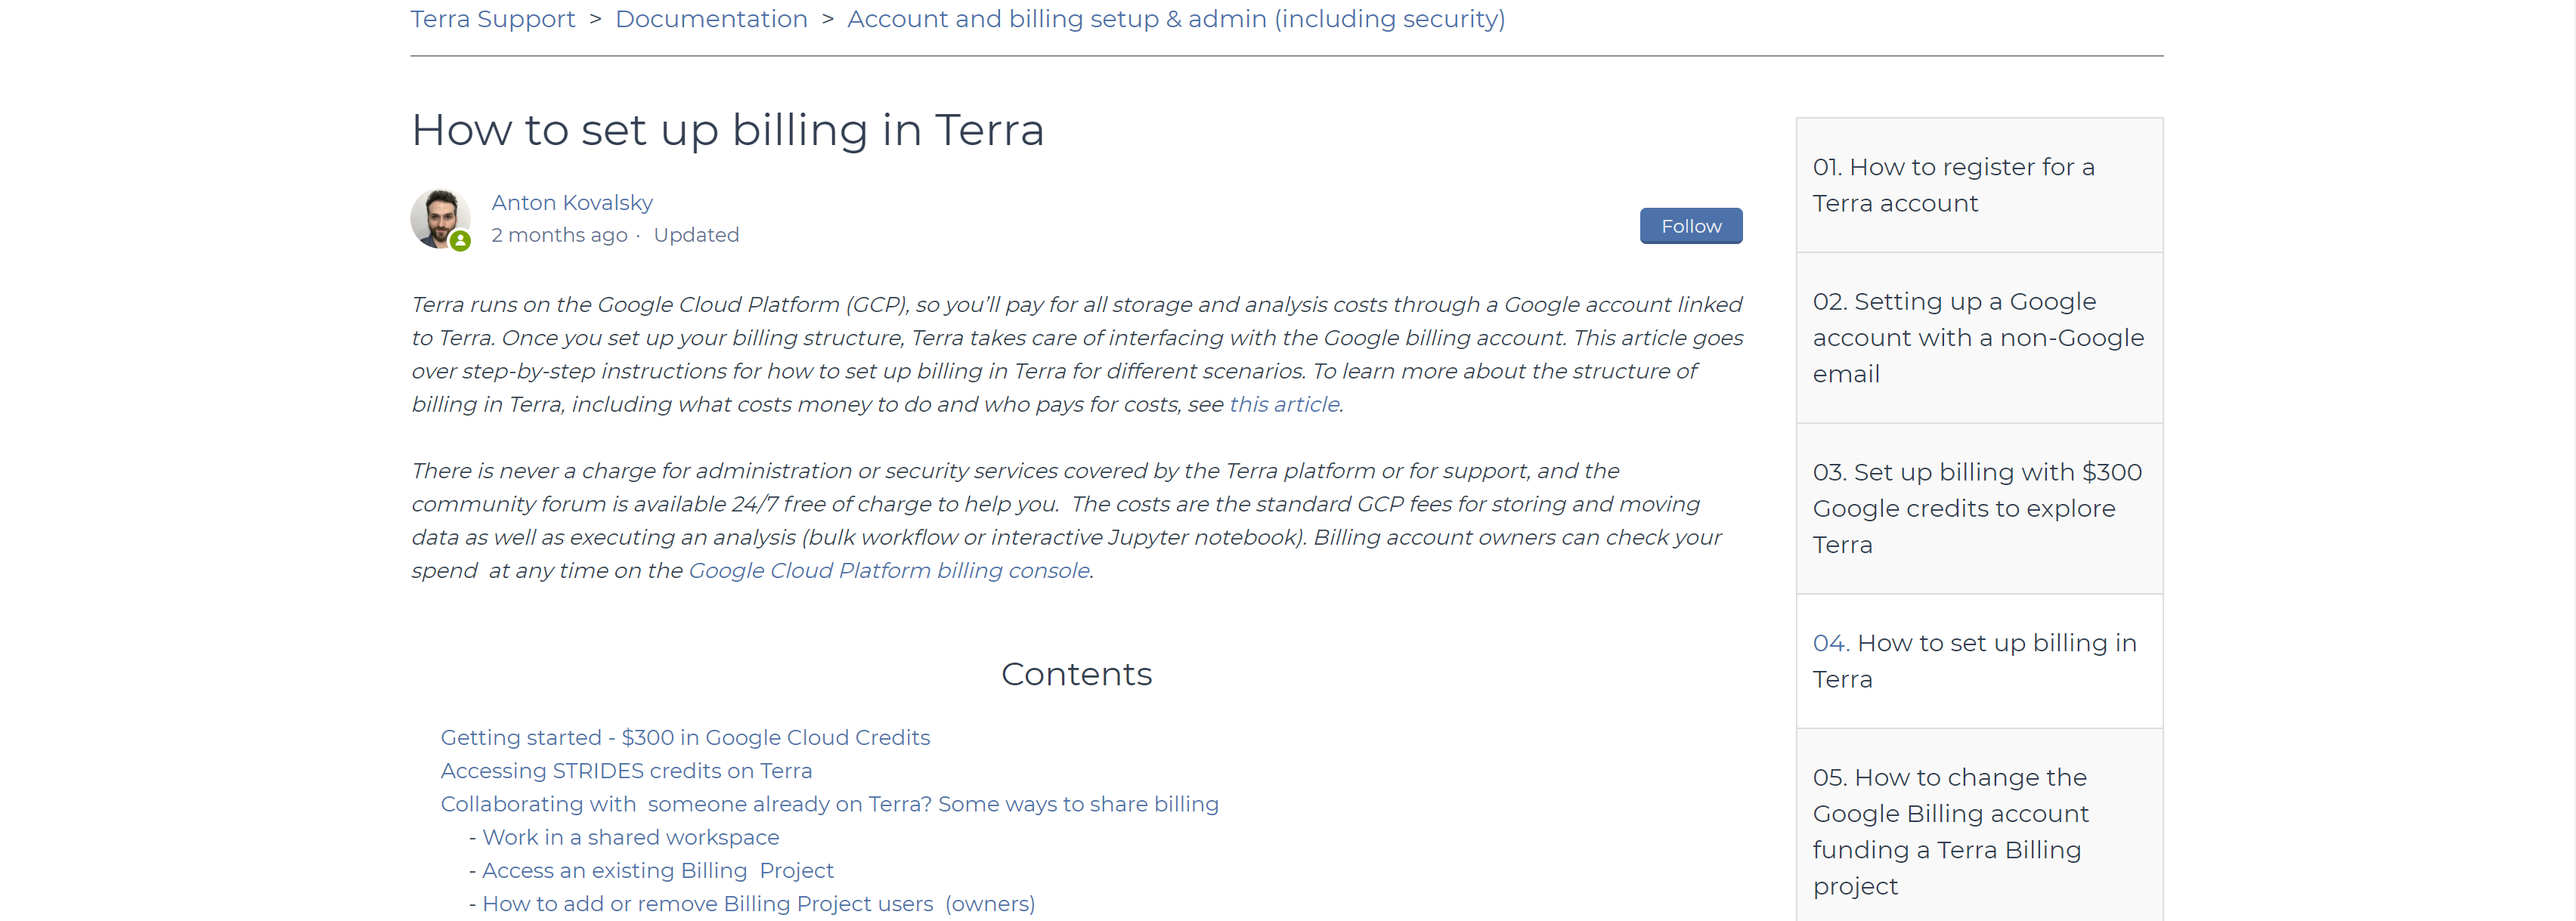This screenshot has height=921, width=2576.
Task: Select sidebar item '02. Setting up a Google account'
Action: [1977, 337]
